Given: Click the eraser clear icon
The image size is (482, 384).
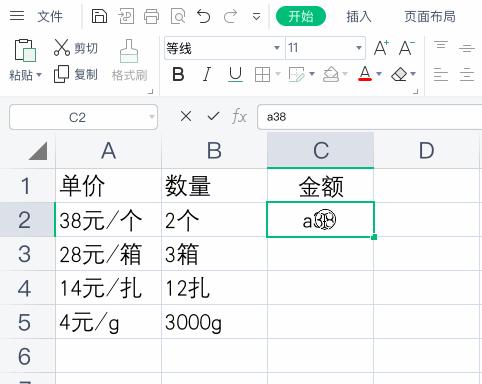Looking at the screenshot, I should (399, 74).
